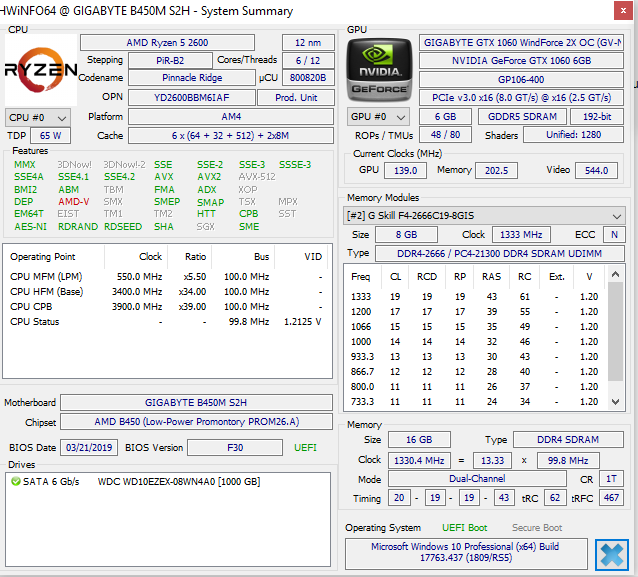
Task: Click the BIOS date 03/21/2019 field
Action: (89, 448)
